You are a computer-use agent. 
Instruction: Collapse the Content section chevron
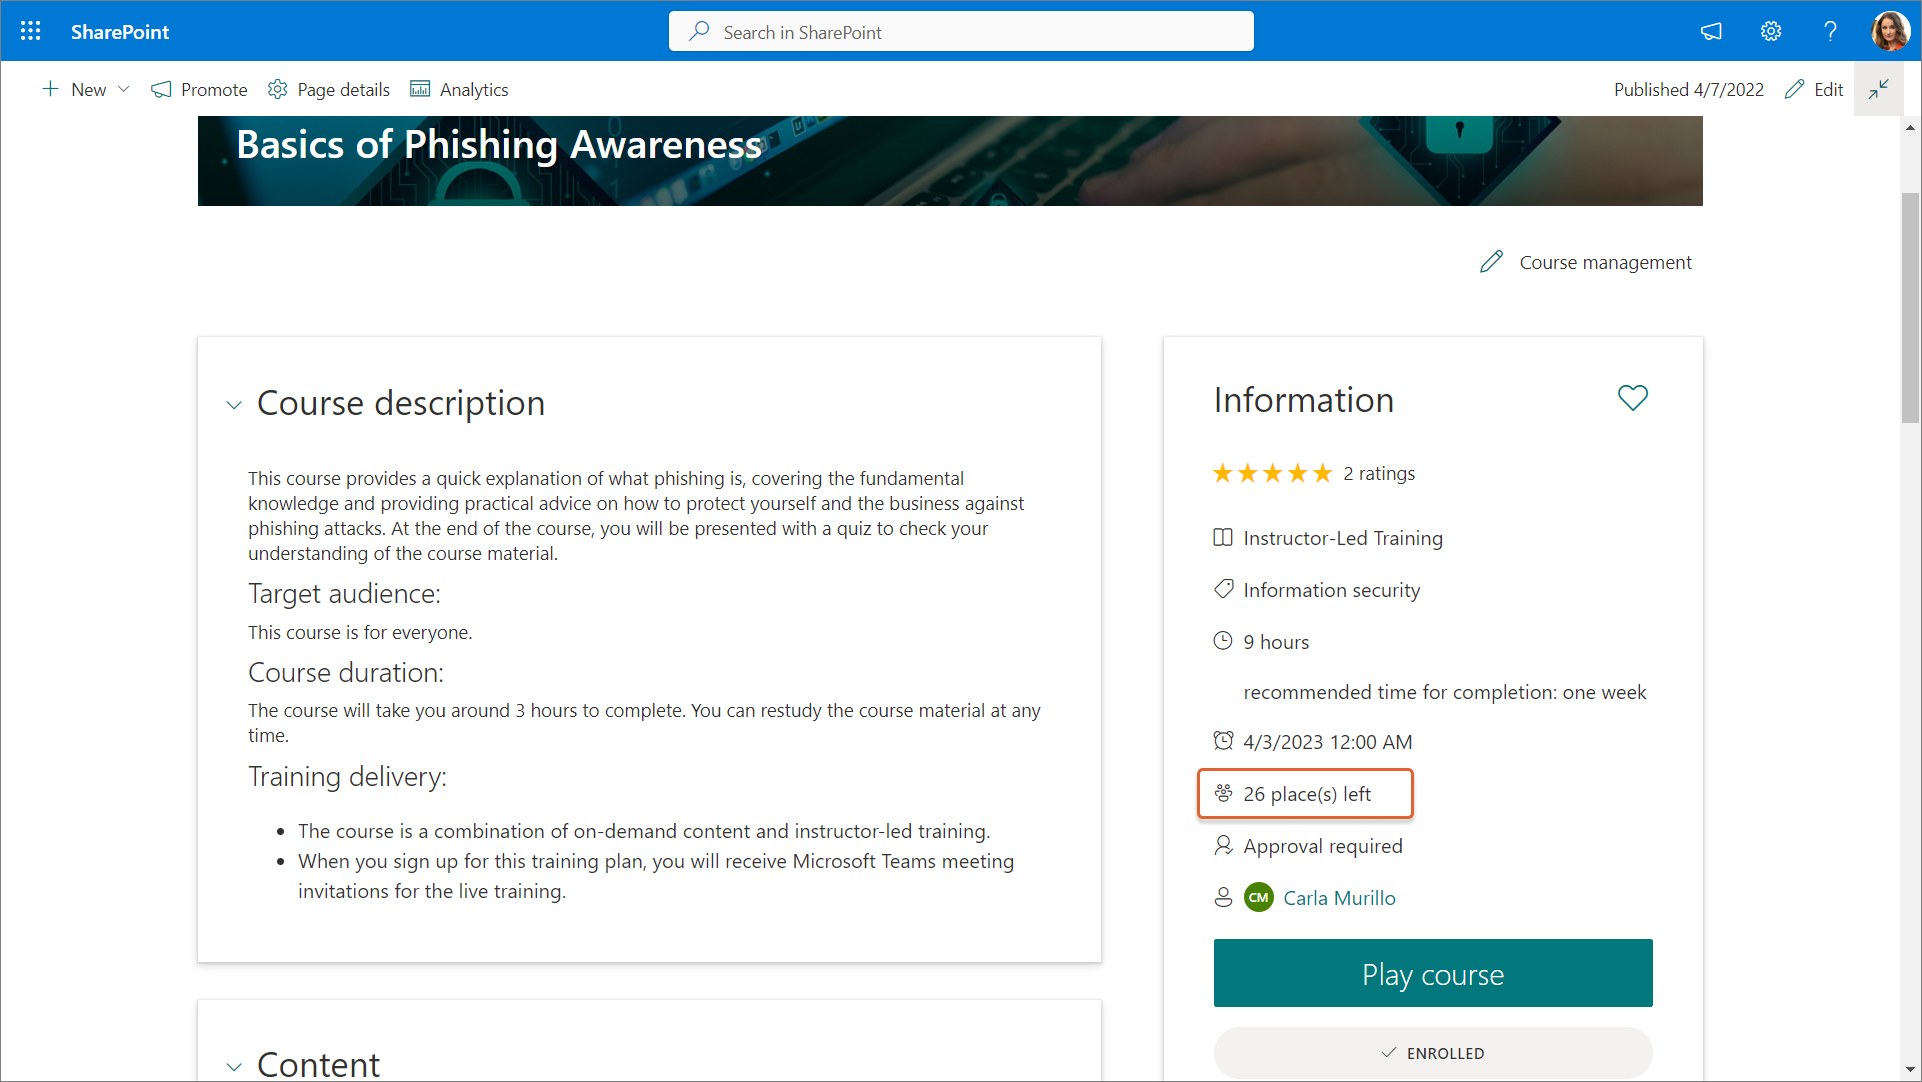click(x=234, y=1066)
